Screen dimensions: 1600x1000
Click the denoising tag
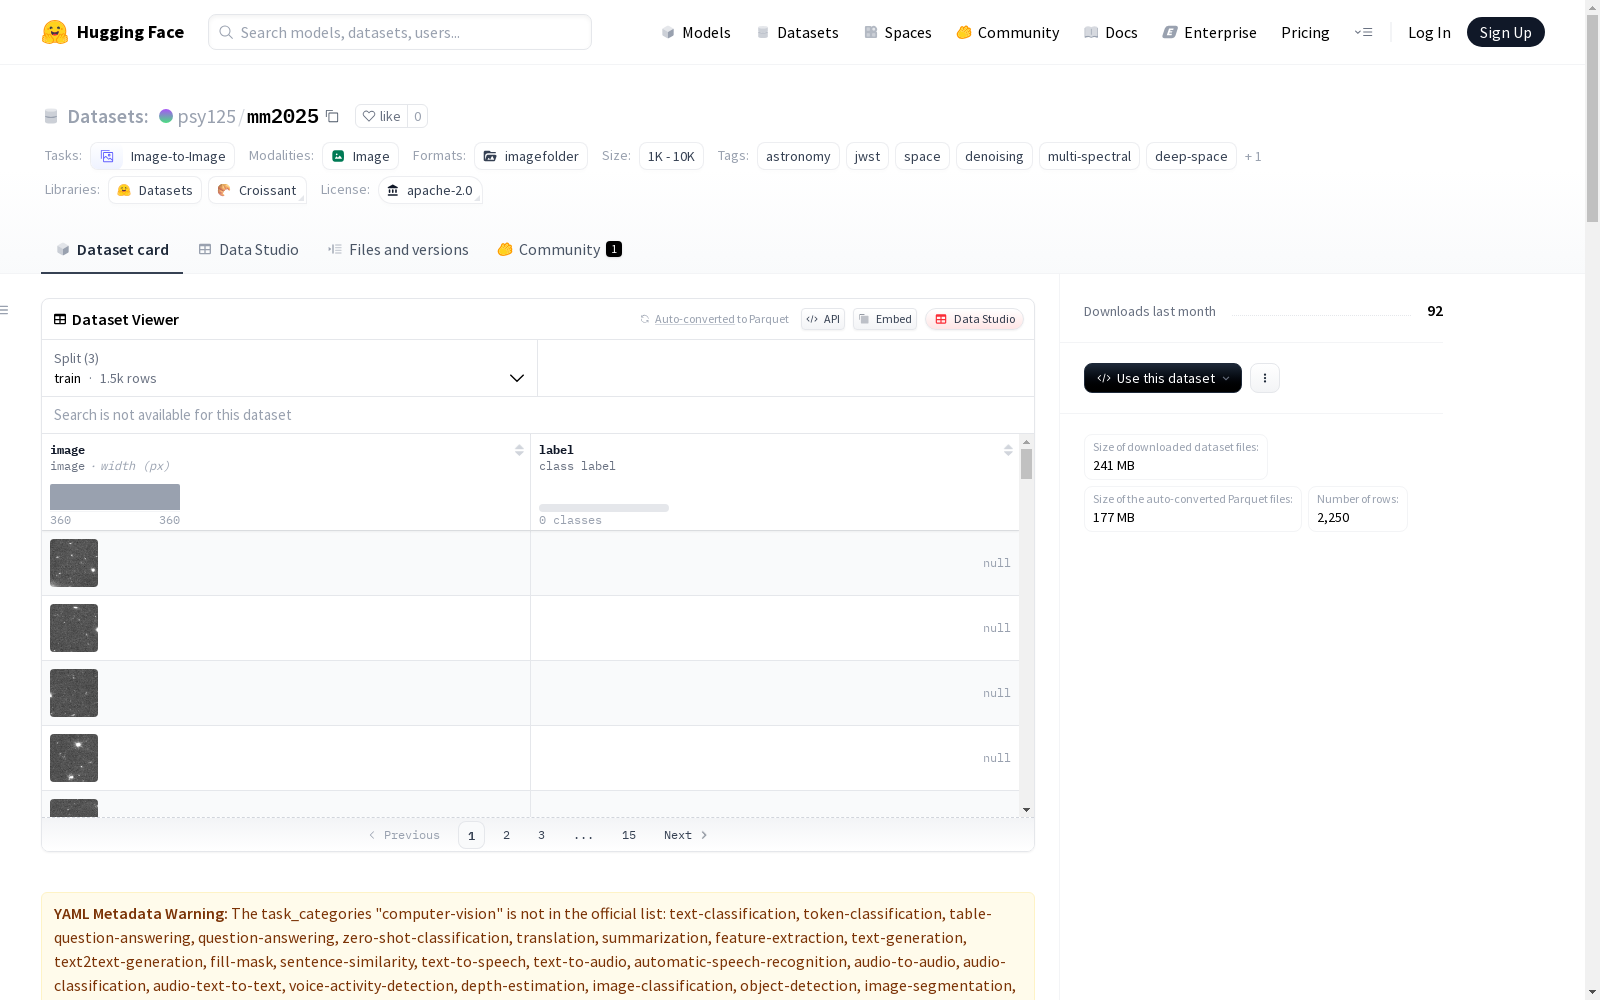[994, 156]
